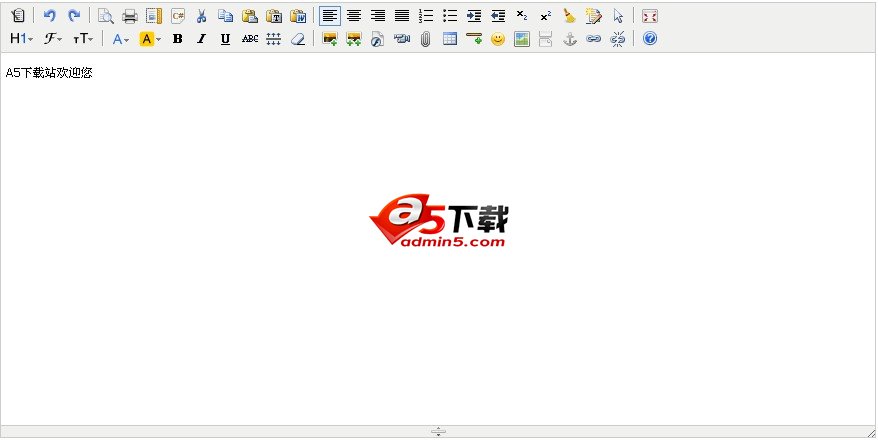Open the yellow highlight color picker
Screen dimensions: 878x442
pos(150,39)
